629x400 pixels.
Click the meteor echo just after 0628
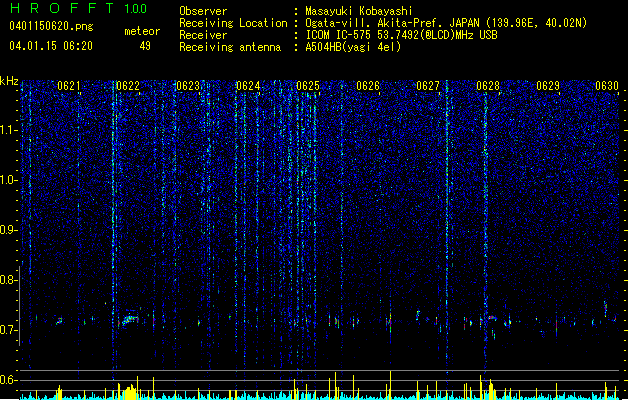(492, 318)
